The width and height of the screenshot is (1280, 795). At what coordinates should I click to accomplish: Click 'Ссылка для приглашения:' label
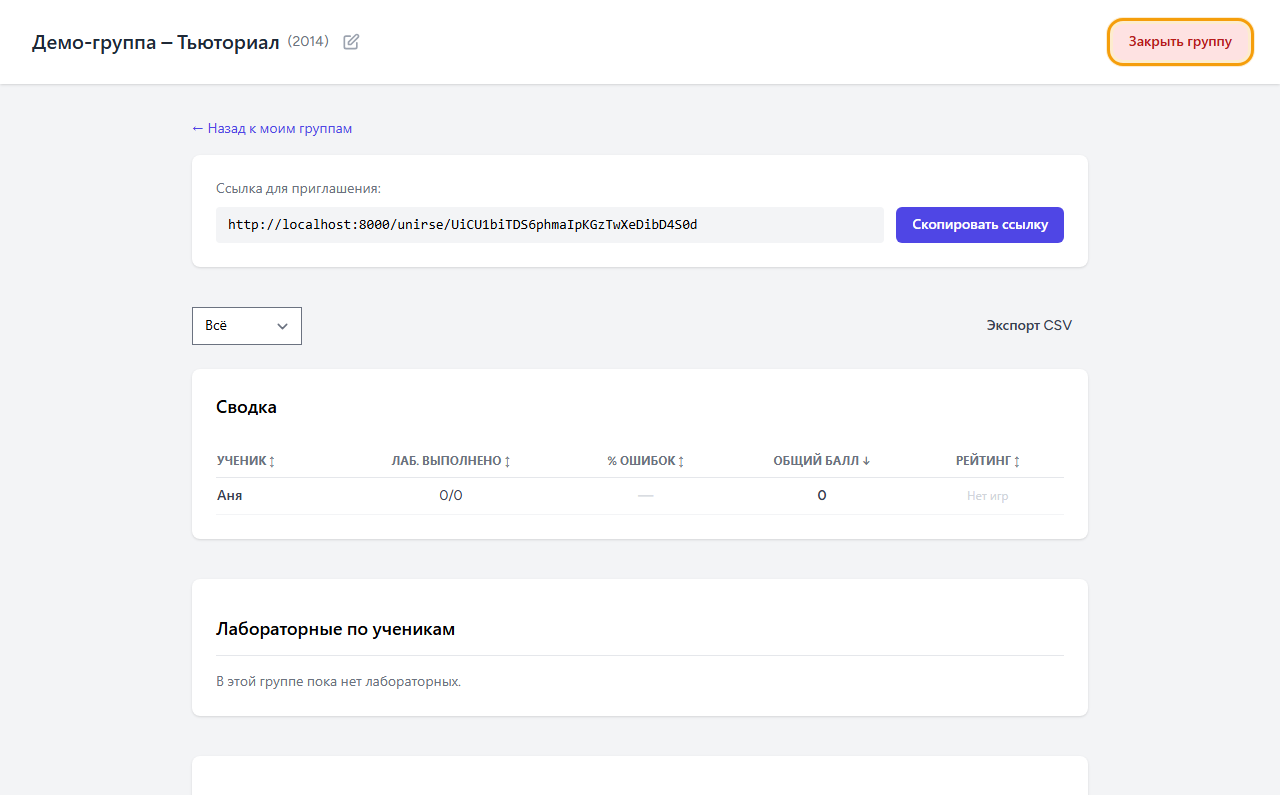[x=299, y=188]
